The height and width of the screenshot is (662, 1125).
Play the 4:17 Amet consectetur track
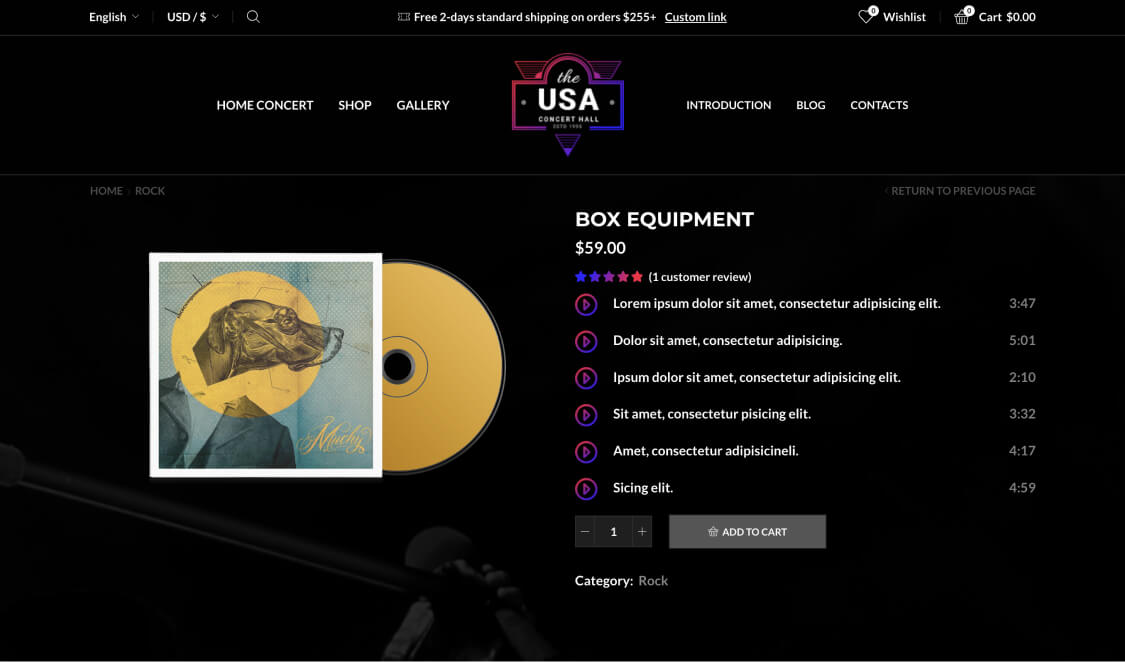[586, 452]
